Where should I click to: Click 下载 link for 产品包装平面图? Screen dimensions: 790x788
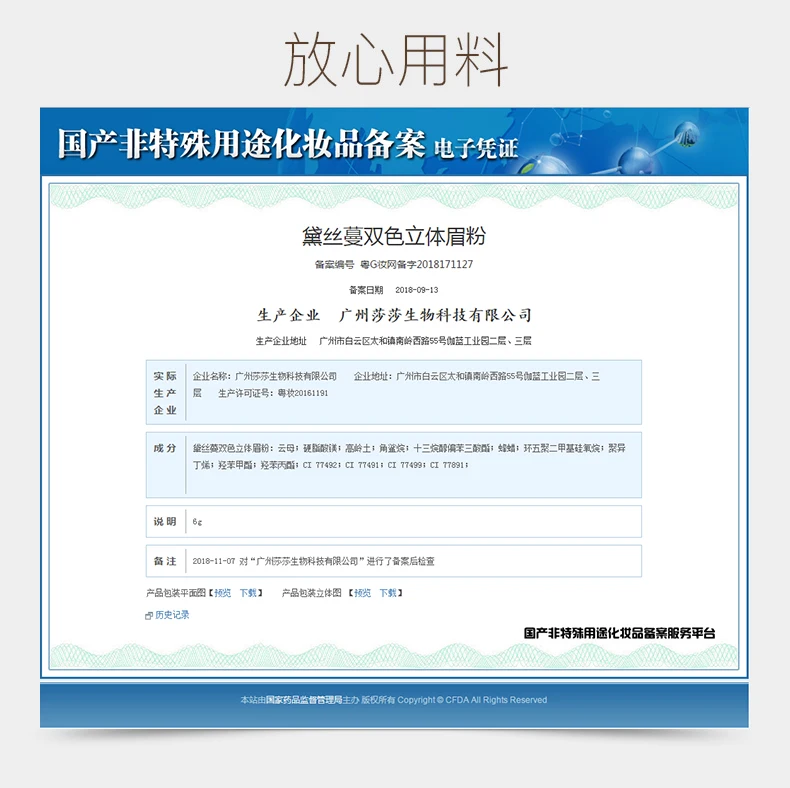point(248,593)
